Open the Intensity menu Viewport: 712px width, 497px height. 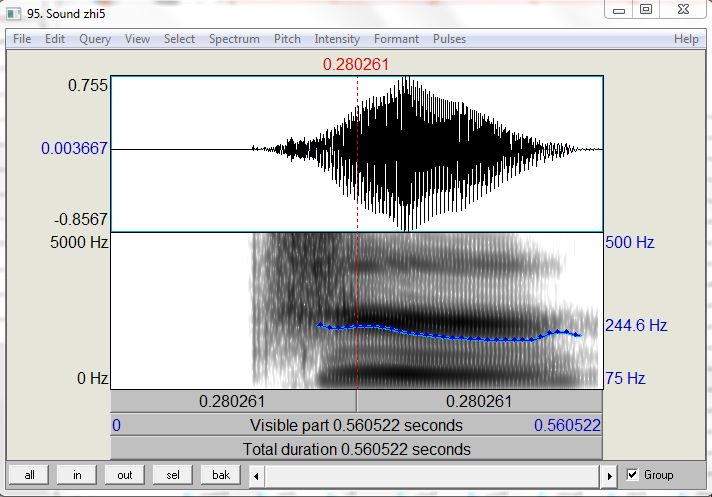(x=337, y=39)
